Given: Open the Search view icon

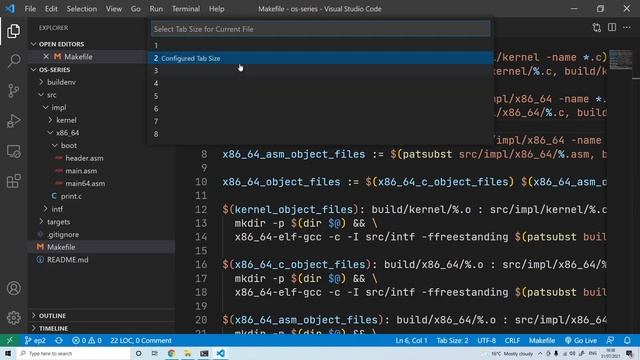Looking at the screenshot, I should [x=13, y=61].
